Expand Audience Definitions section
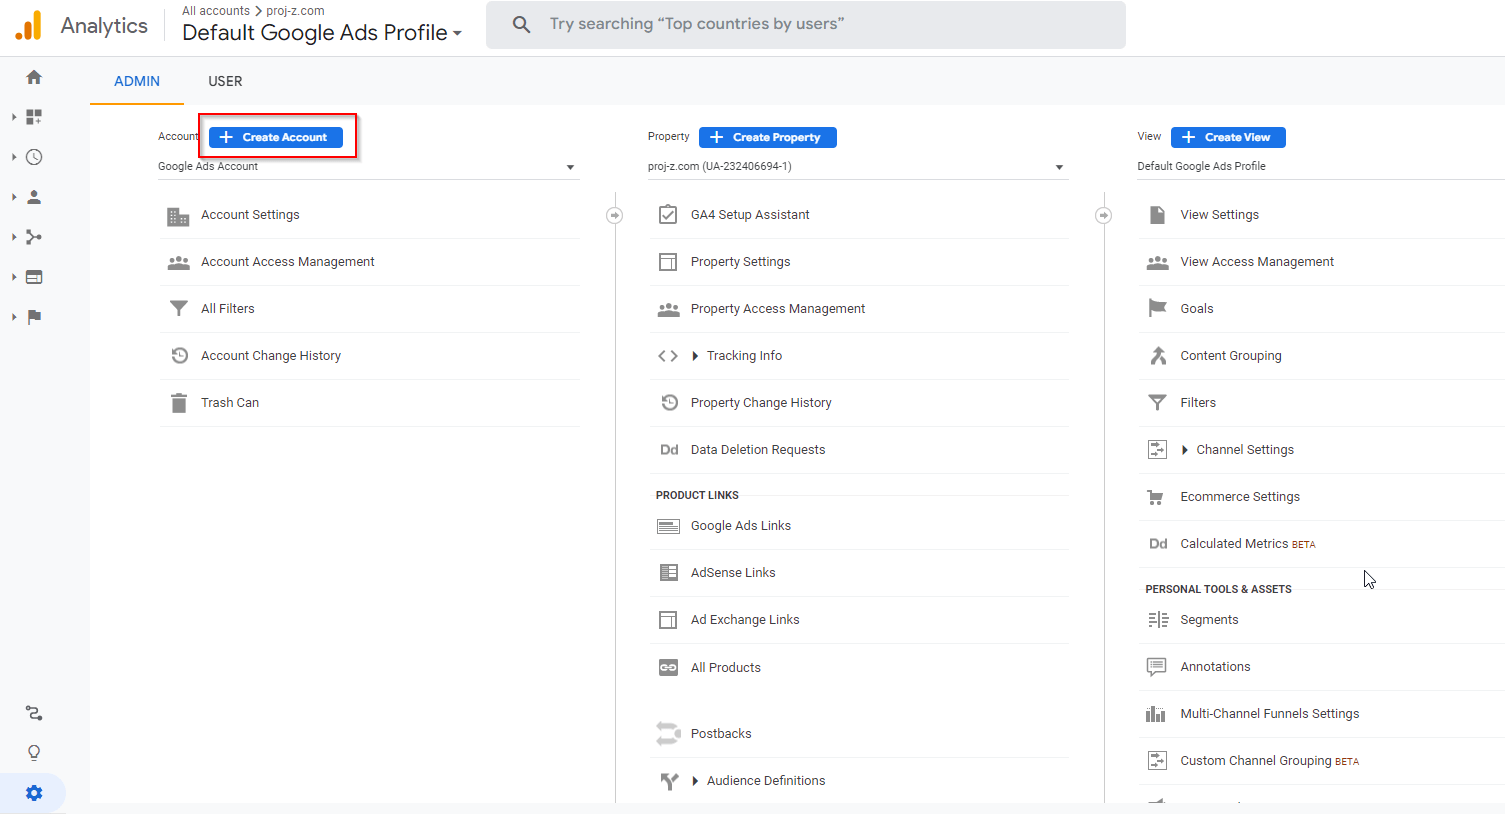The height and width of the screenshot is (814, 1505). (x=765, y=781)
